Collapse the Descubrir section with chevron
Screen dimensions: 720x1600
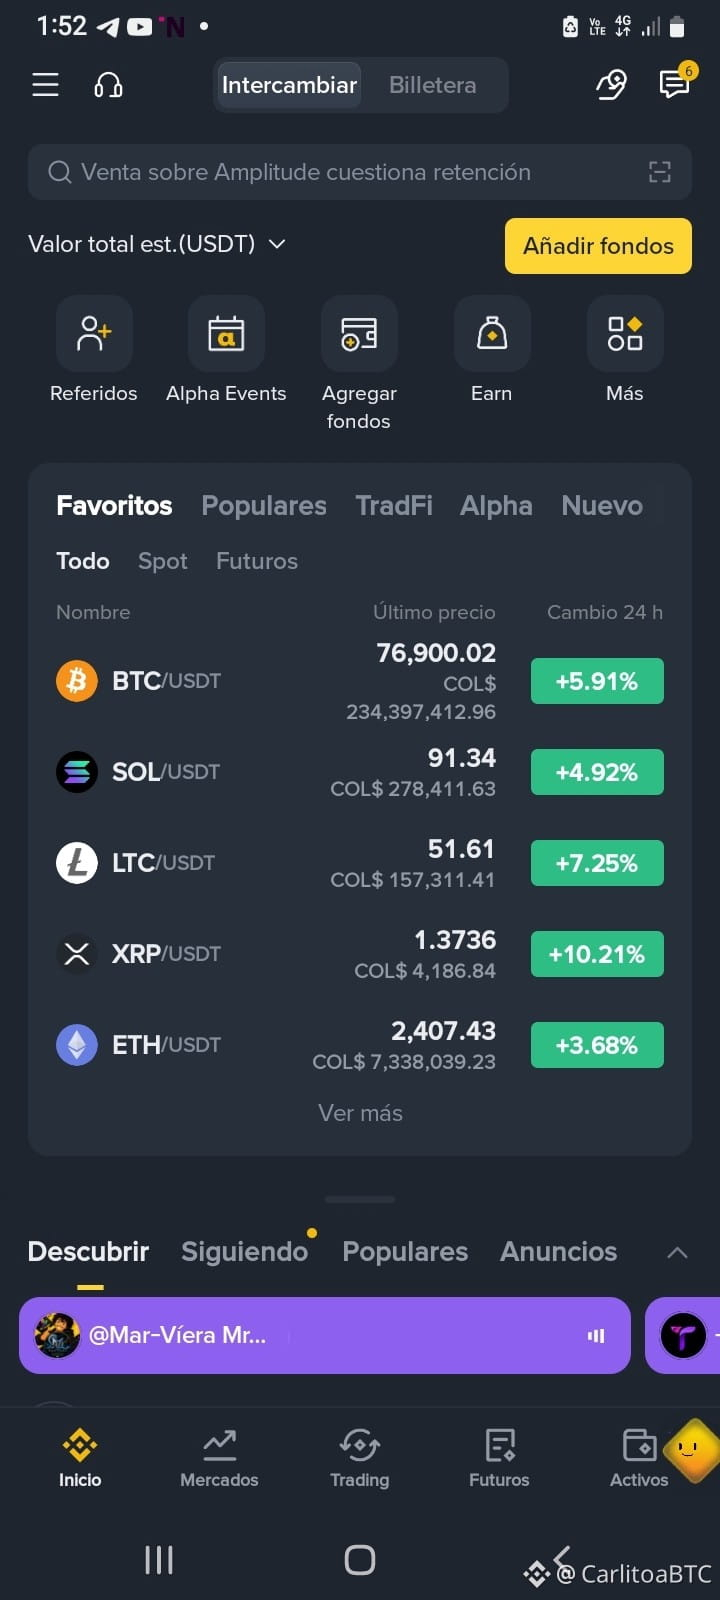[677, 1252]
